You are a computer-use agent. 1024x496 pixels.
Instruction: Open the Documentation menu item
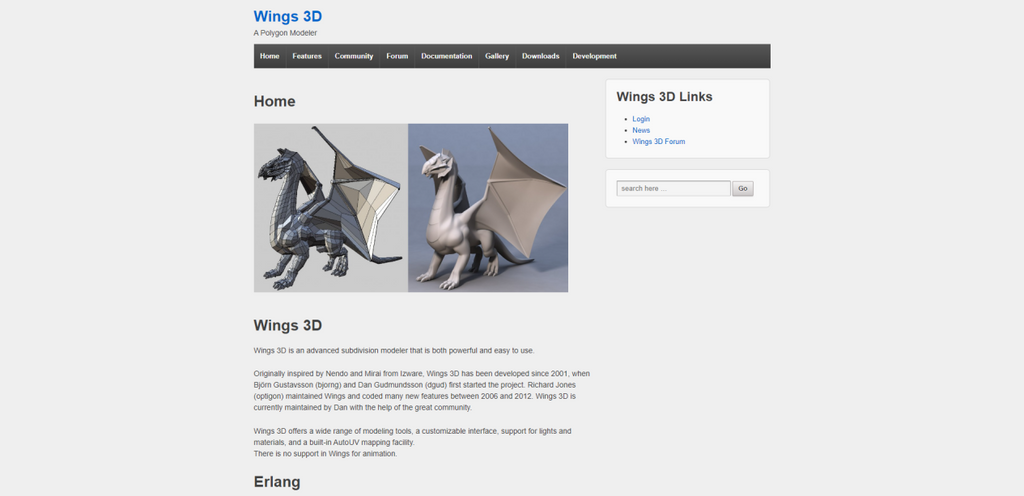click(447, 56)
